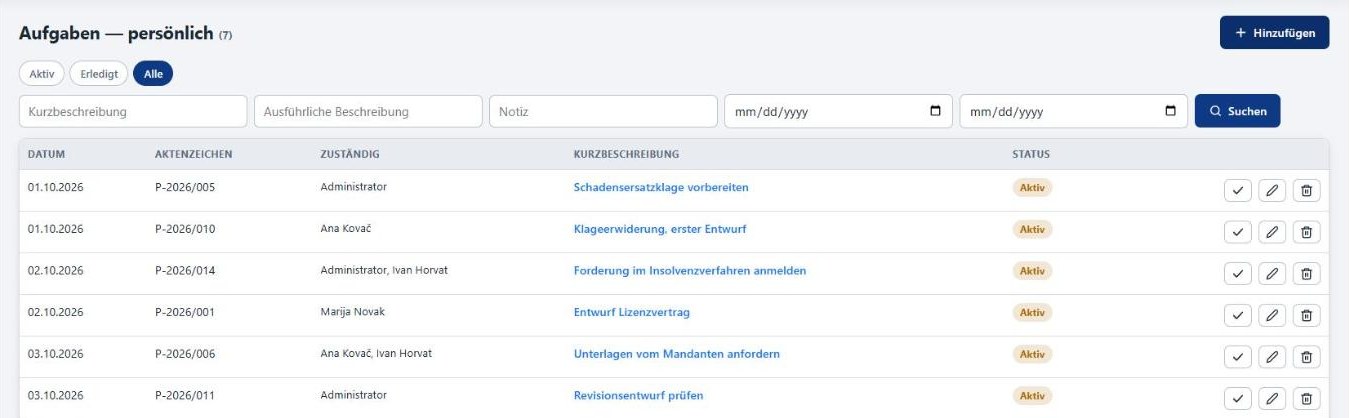The width and height of the screenshot is (1349, 418).
Task: Select the Alle filter pill
Action: (x=153, y=73)
